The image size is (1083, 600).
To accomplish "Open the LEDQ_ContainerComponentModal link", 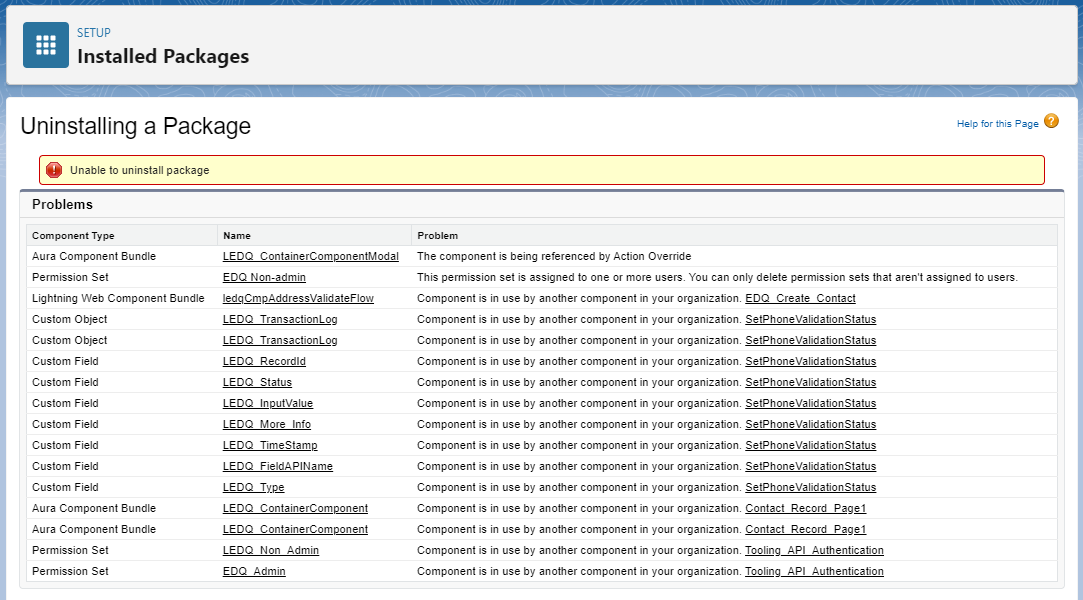I will click(x=311, y=256).
